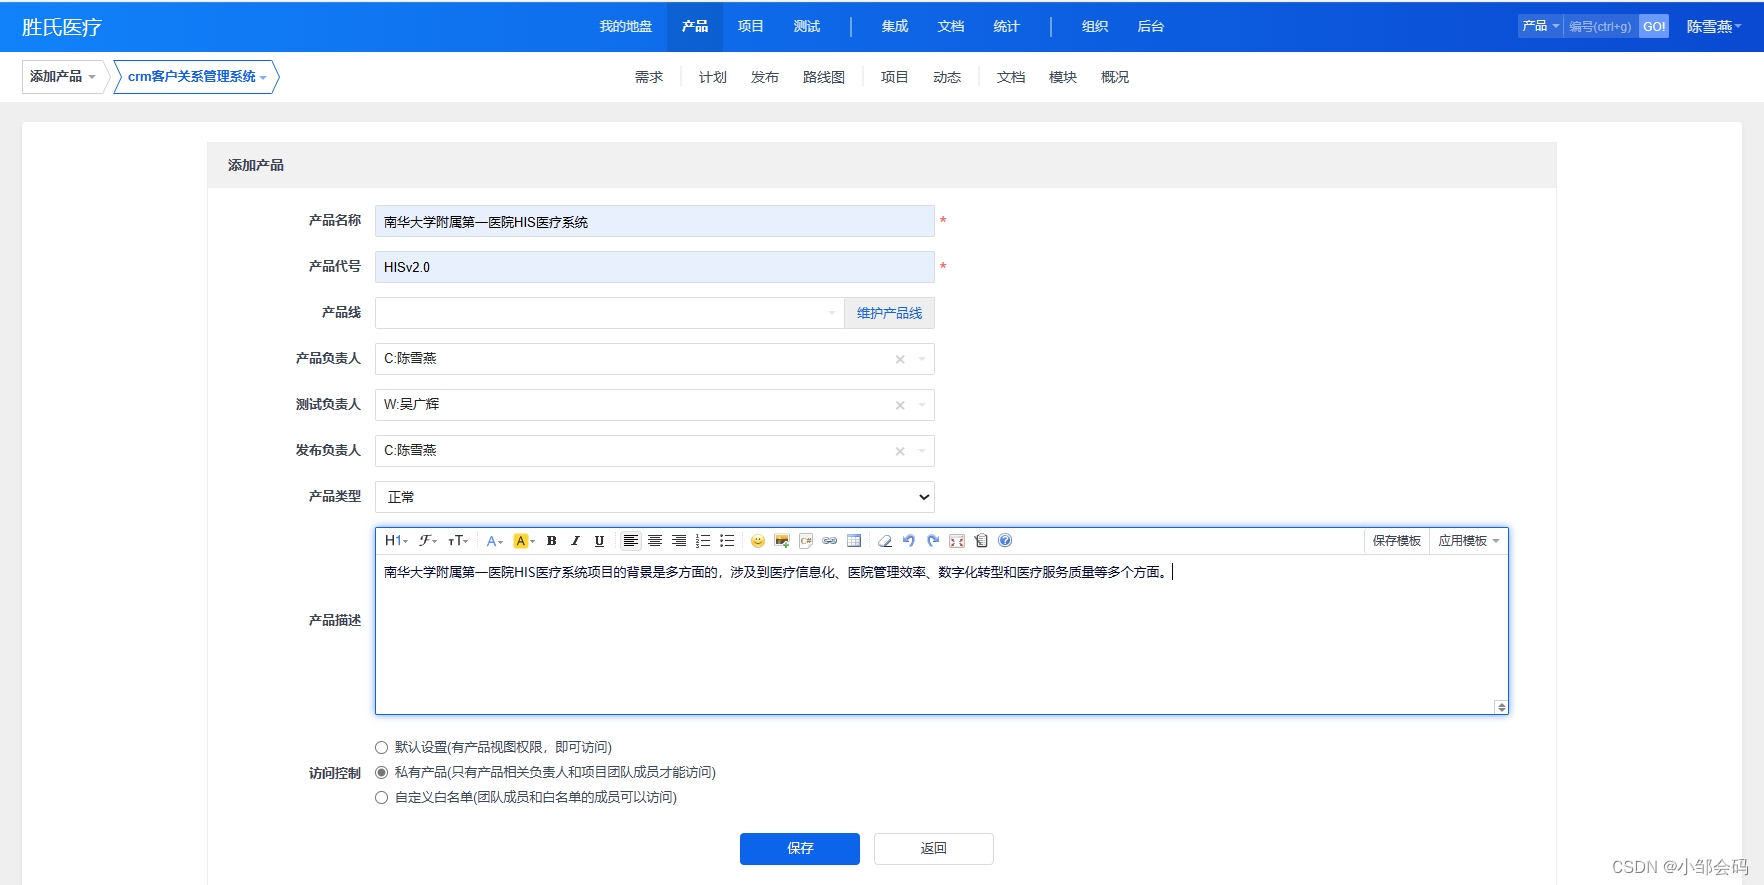Switch to the 模块 sub-tab
This screenshot has height=885, width=1764.
[x=1063, y=77]
